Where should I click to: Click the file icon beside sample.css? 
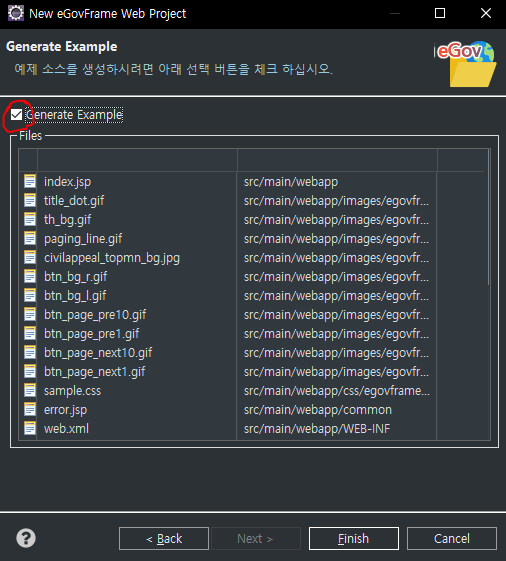30,390
